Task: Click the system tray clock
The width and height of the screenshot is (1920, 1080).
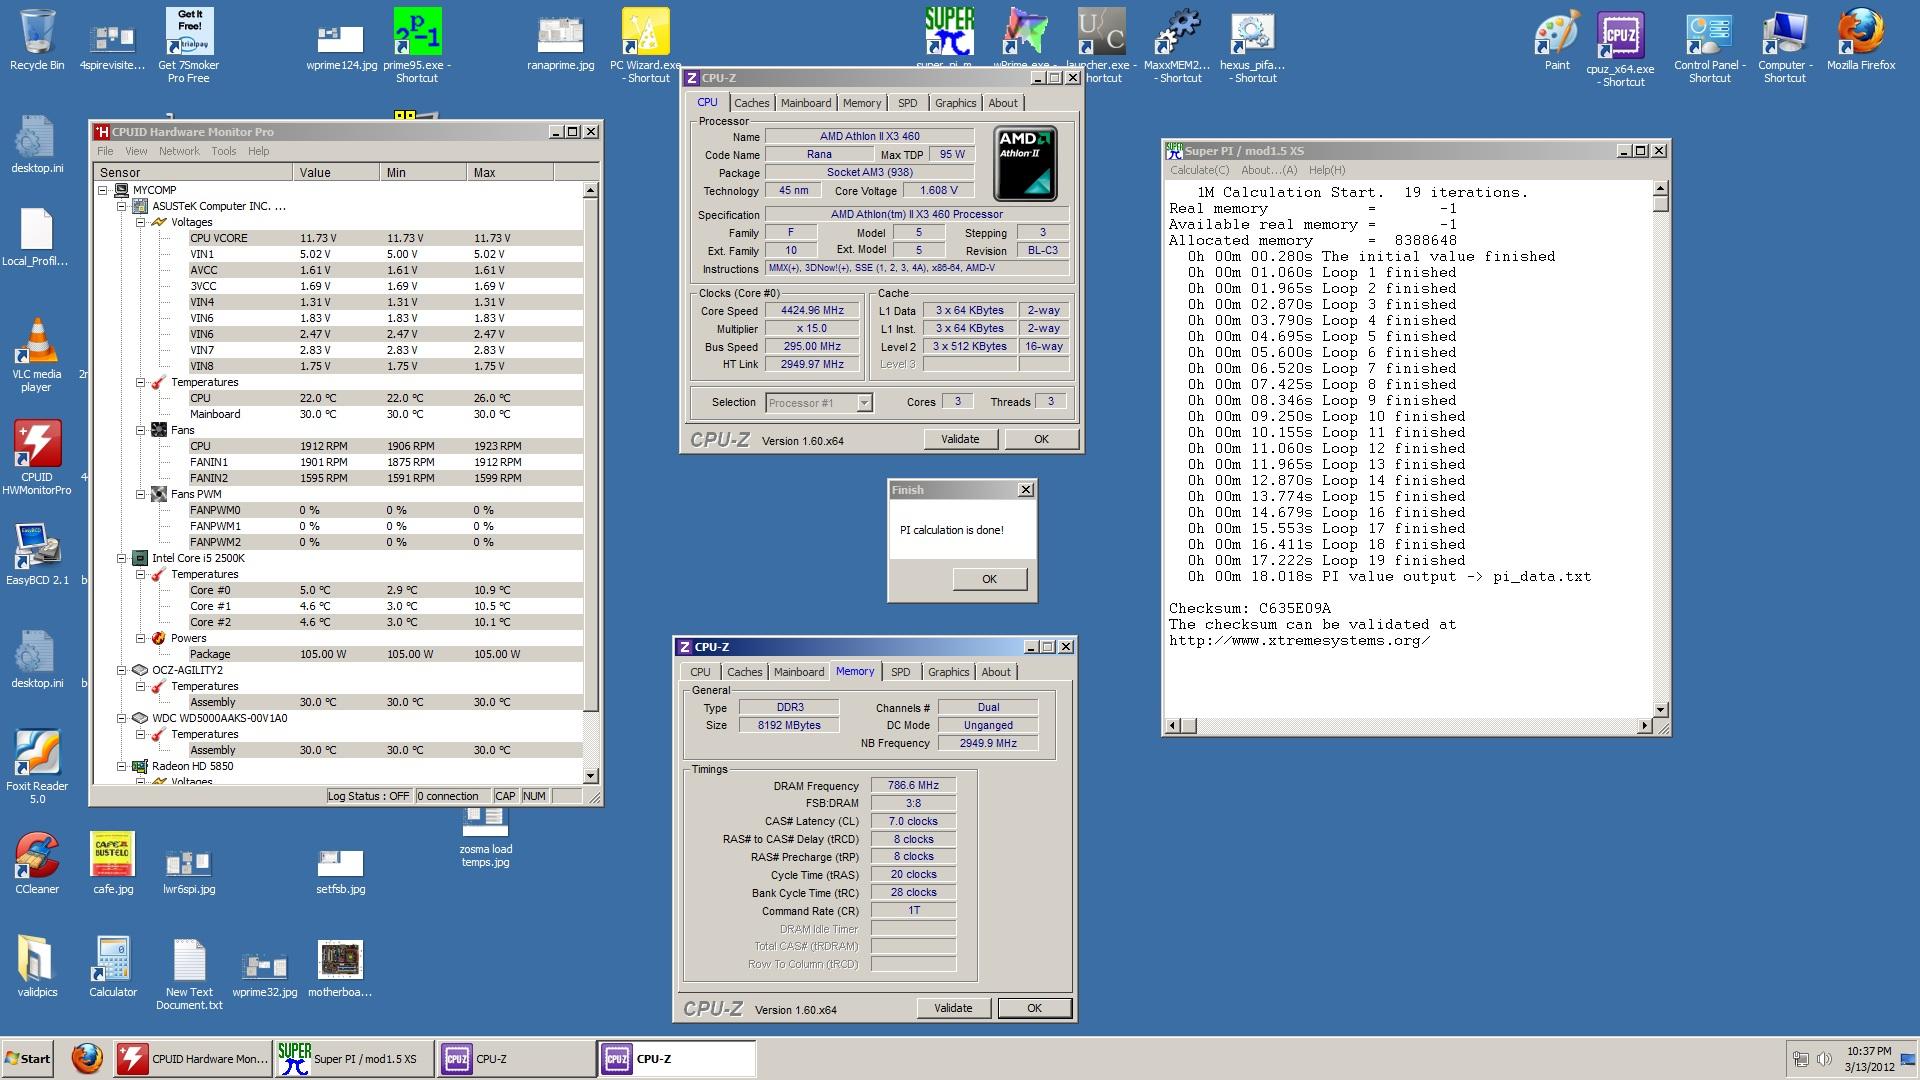Action: 1868,1059
